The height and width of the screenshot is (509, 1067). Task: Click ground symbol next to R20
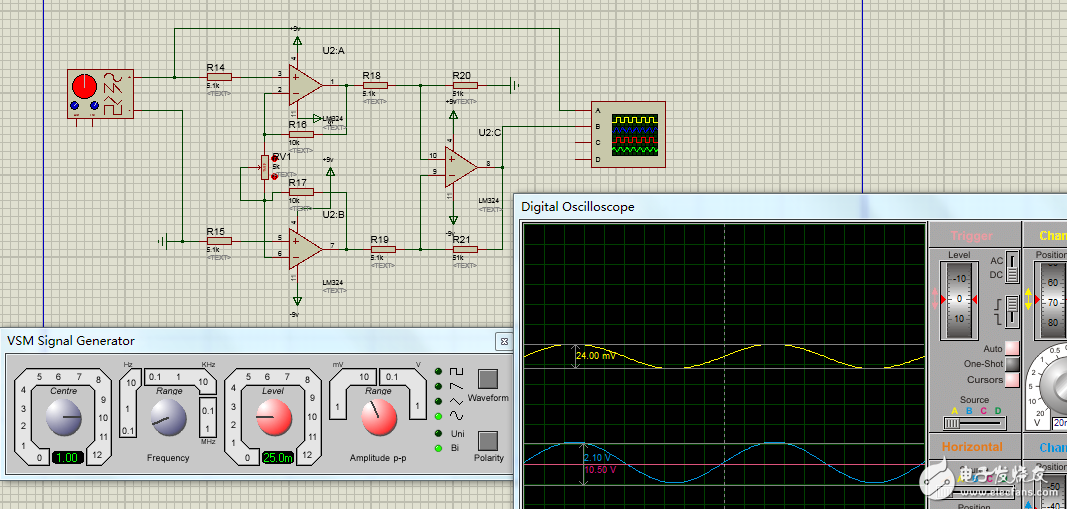(515, 85)
